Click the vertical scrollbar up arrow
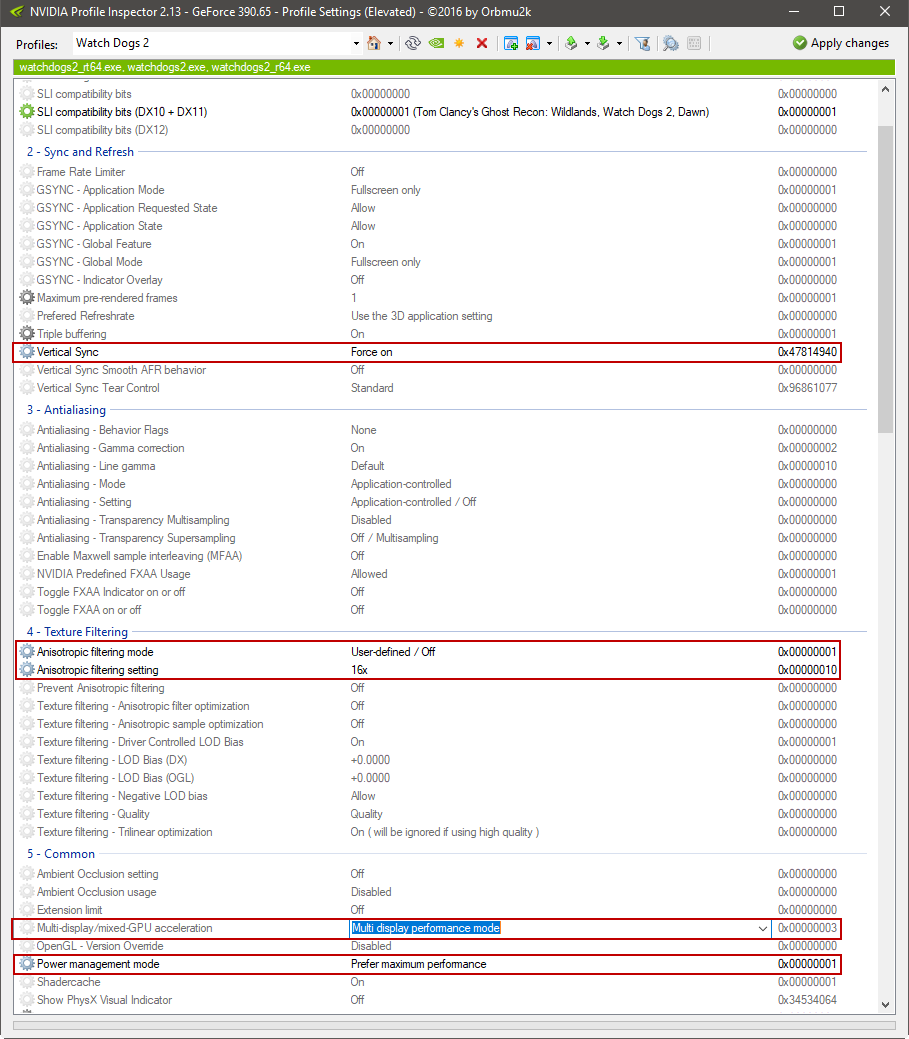Viewport: 909px width, 1039px height. [885, 89]
